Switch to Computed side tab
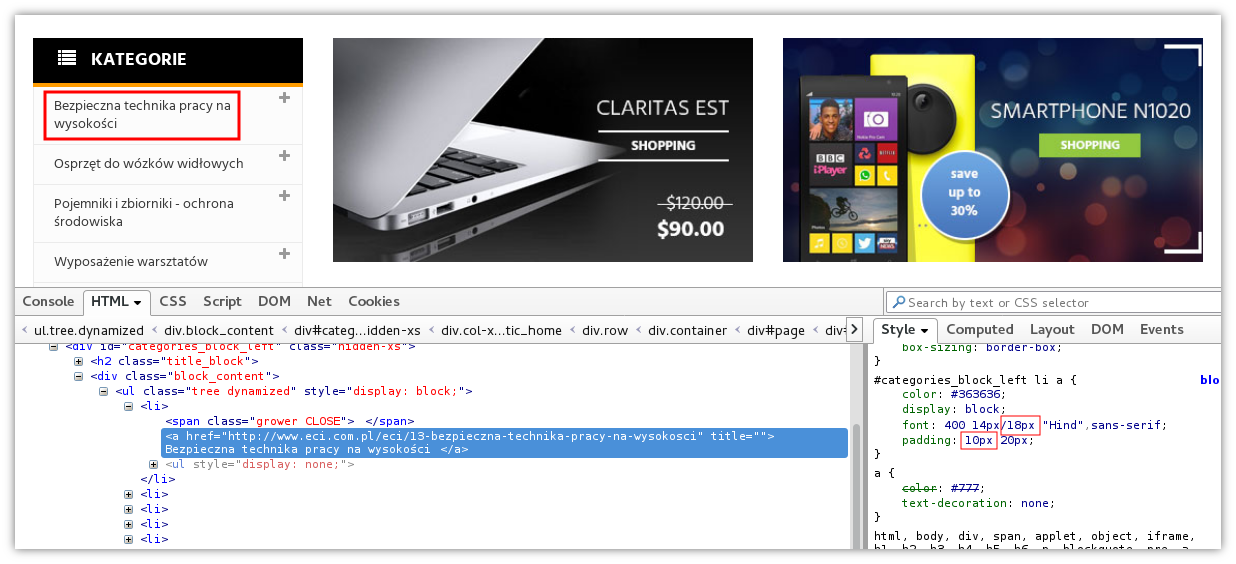Image resolution: width=1236 pixels, height=564 pixels. click(x=980, y=329)
